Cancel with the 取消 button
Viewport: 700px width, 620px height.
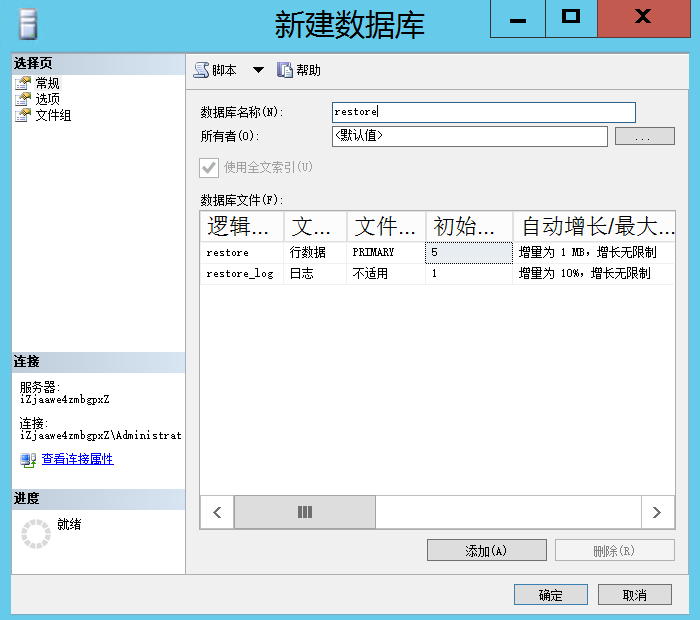coord(634,595)
